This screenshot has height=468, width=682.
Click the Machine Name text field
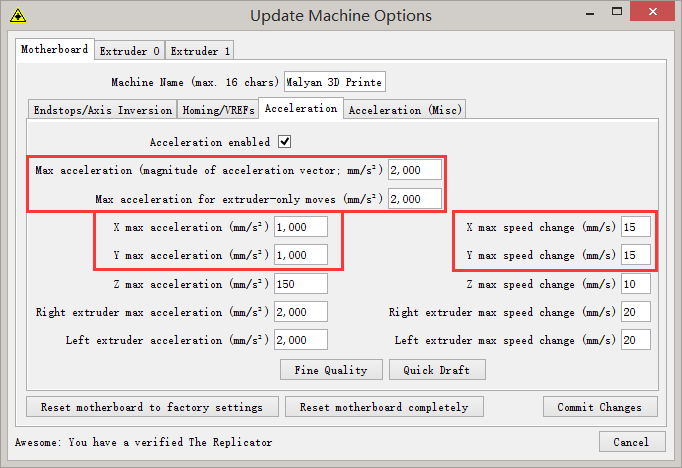pos(334,82)
